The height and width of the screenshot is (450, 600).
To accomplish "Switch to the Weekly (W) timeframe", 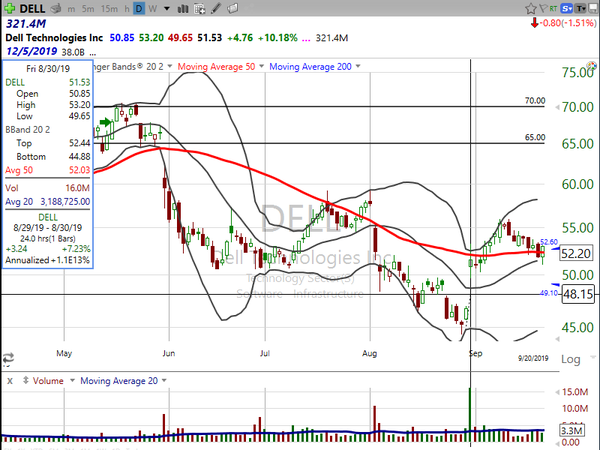I will click(154, 8).
